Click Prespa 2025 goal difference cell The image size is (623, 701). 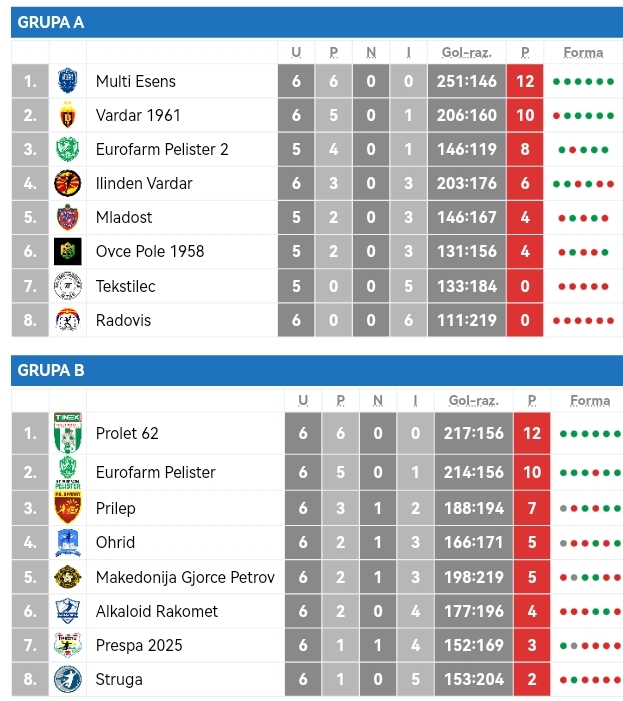(473, 645)
